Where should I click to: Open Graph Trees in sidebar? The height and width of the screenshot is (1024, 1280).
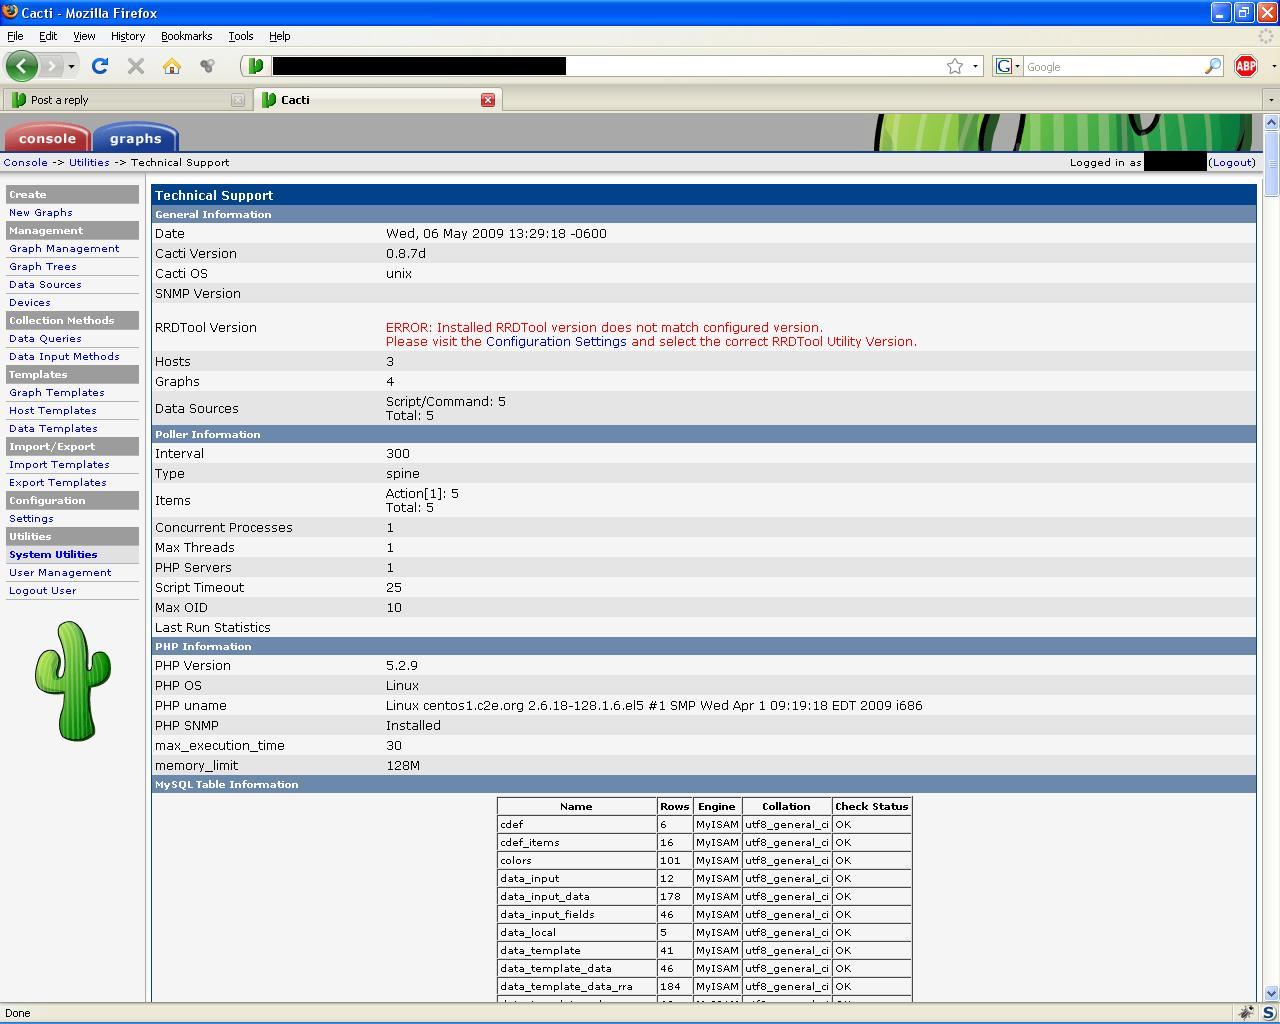pos(43,266)
